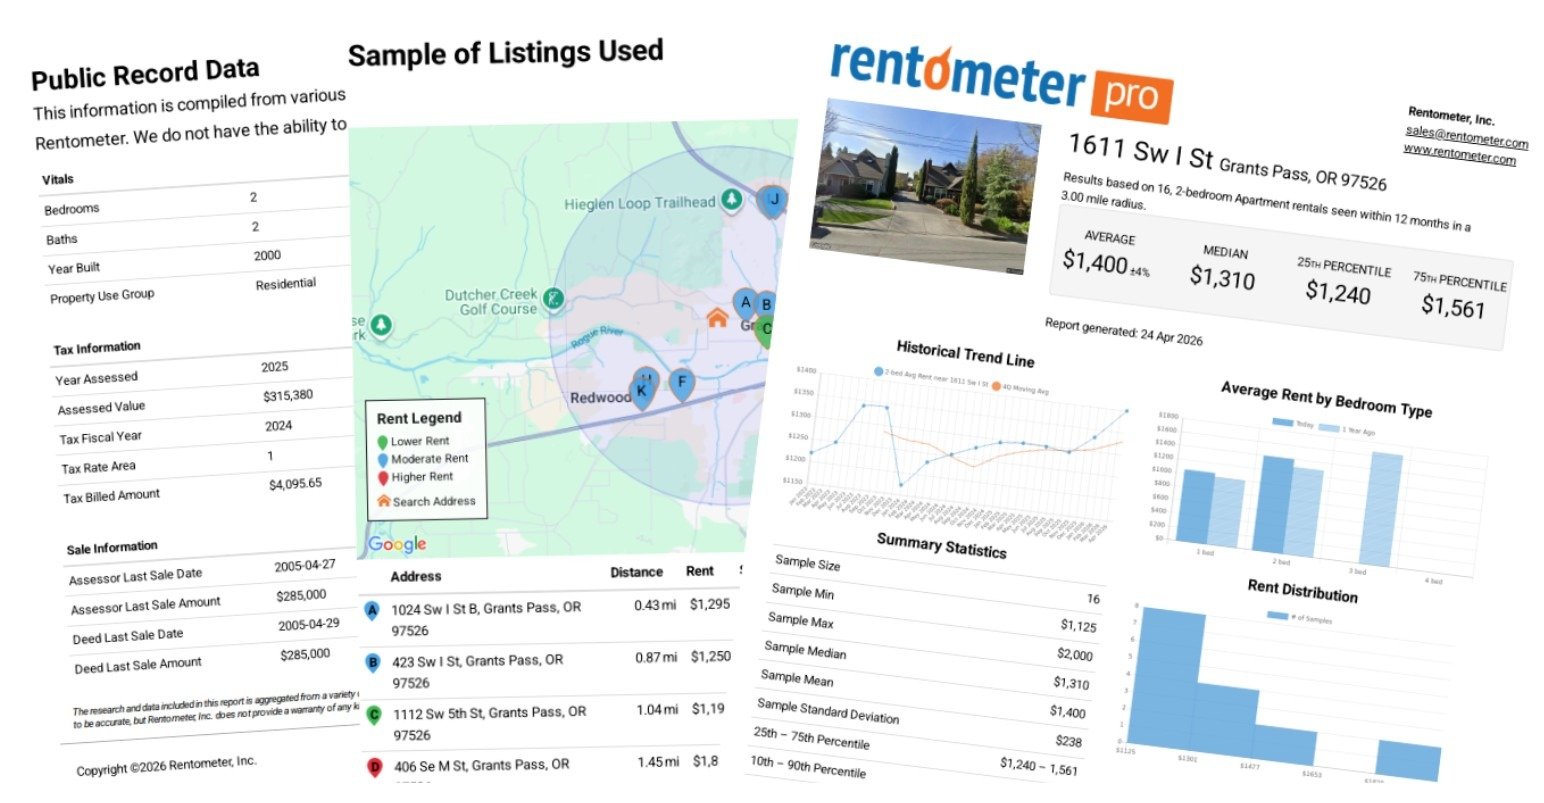Click the green Lower Rent legend pin

pos(382,442)
